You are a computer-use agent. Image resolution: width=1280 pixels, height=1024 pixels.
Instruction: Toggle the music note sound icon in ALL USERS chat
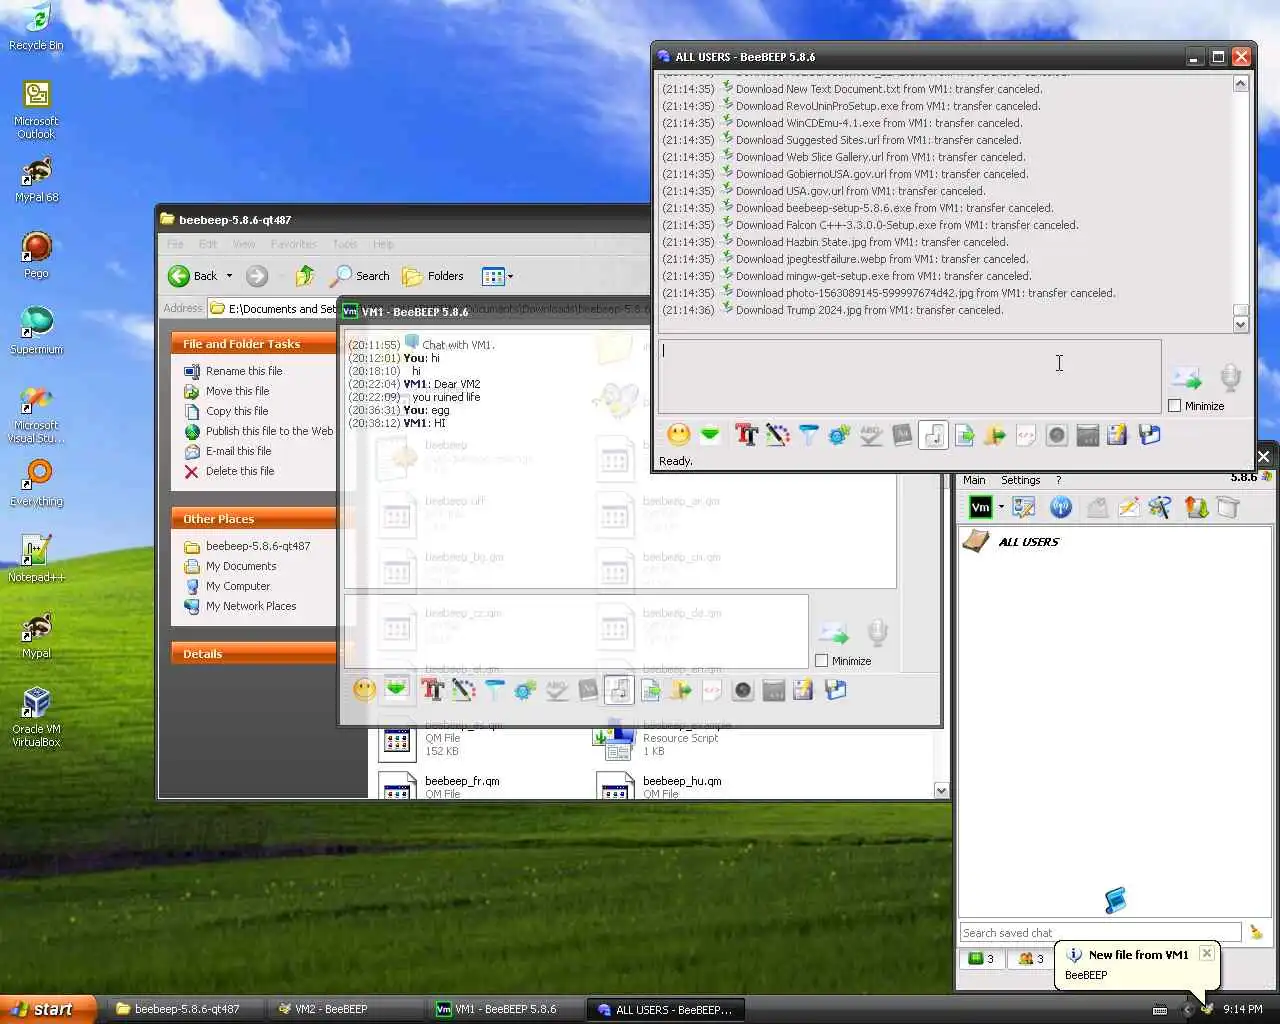pos(933,435)
